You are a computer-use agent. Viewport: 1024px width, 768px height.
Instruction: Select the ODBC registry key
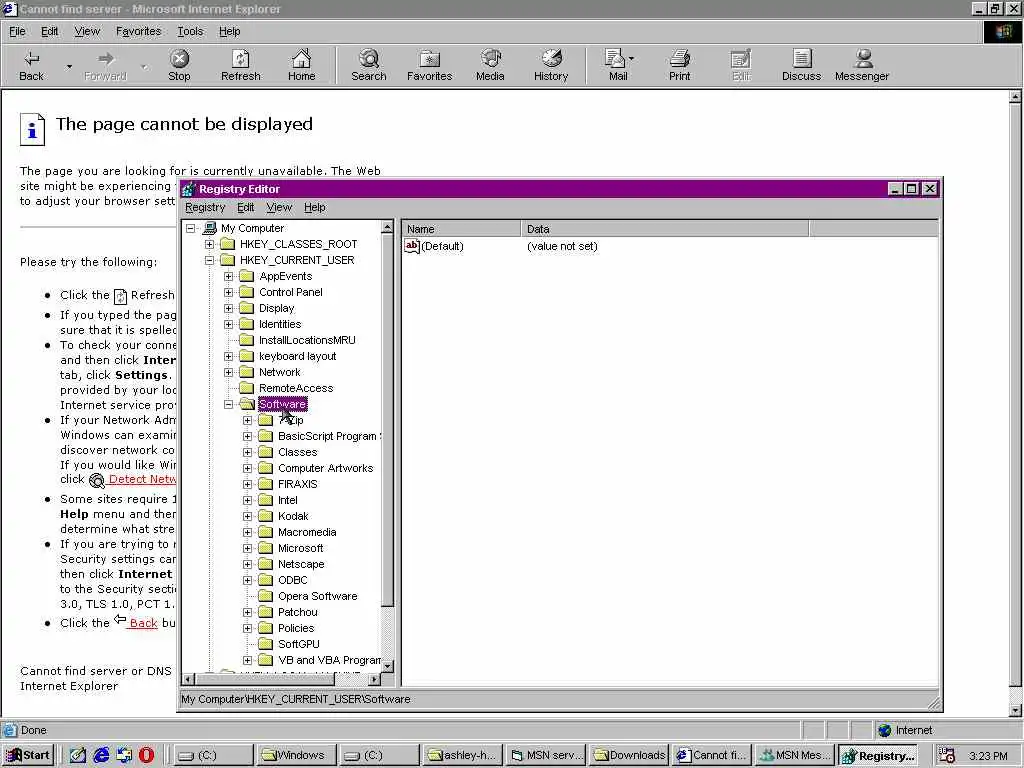[293, 580]
